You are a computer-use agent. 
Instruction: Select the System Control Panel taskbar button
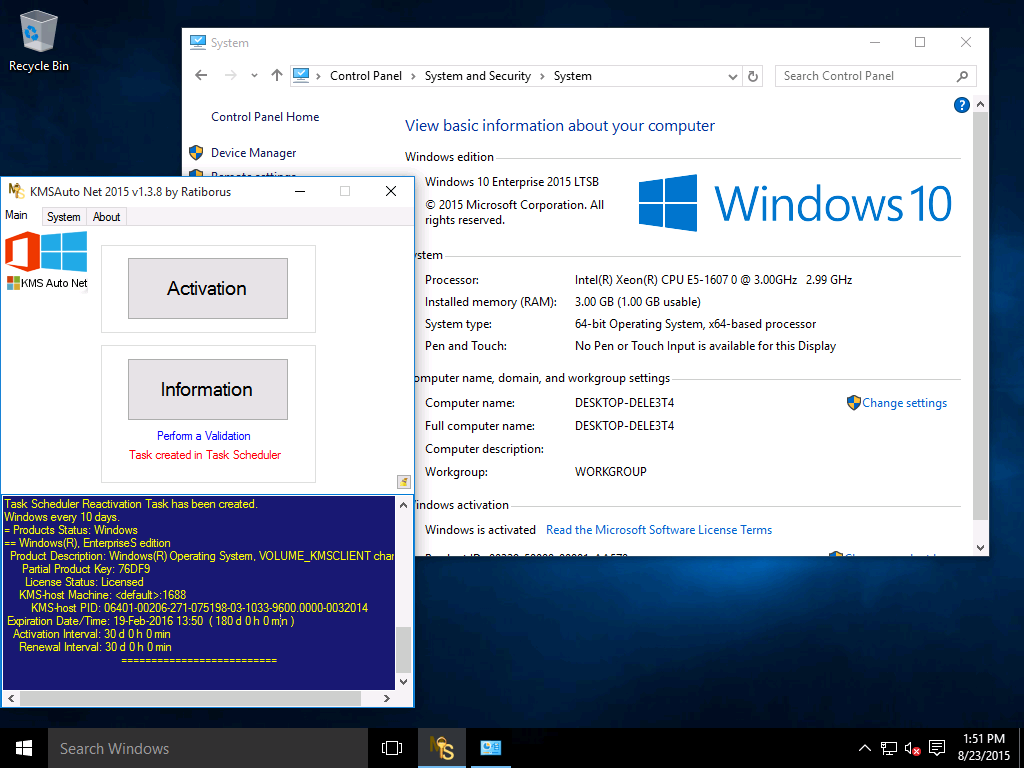click(490, 748)
